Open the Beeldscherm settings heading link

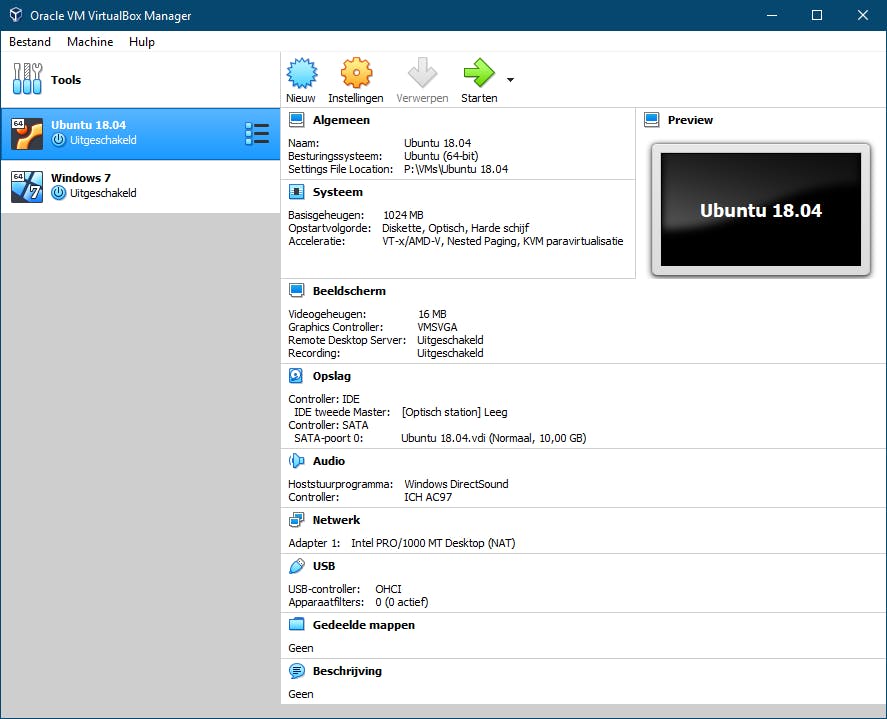(349, 291)
